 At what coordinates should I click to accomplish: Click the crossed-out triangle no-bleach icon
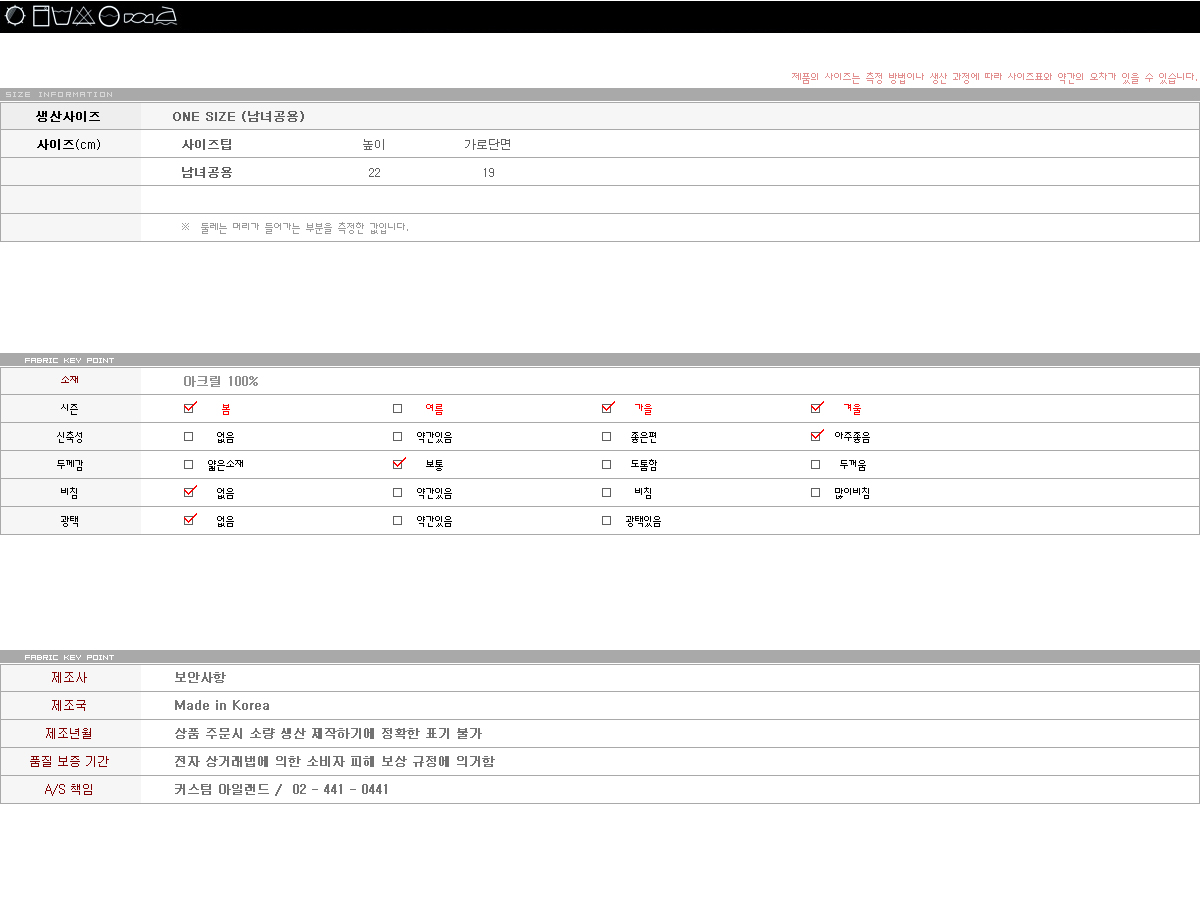[x=84, y=16]
